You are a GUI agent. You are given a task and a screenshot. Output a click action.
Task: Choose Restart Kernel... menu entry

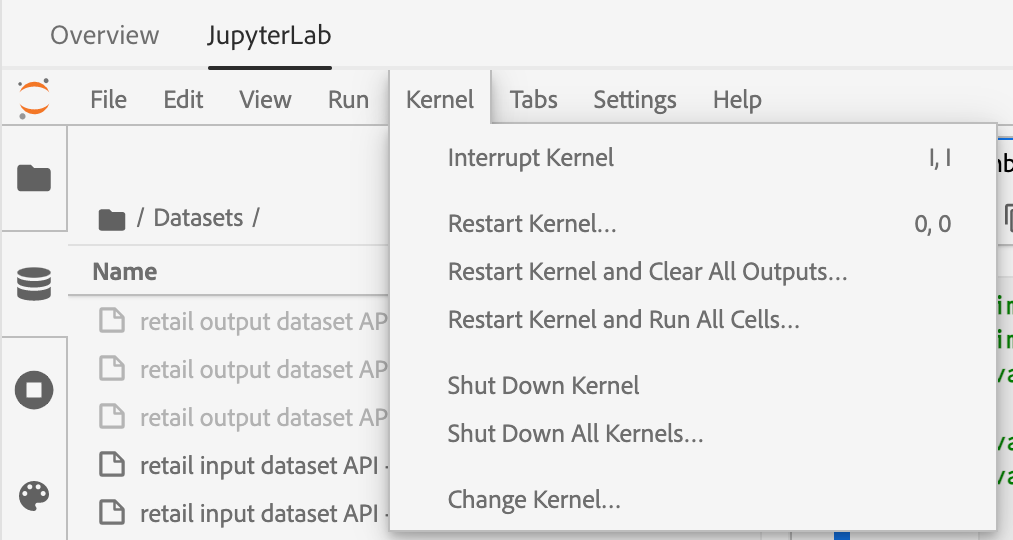pyautogui.click(x=532, y=224)
